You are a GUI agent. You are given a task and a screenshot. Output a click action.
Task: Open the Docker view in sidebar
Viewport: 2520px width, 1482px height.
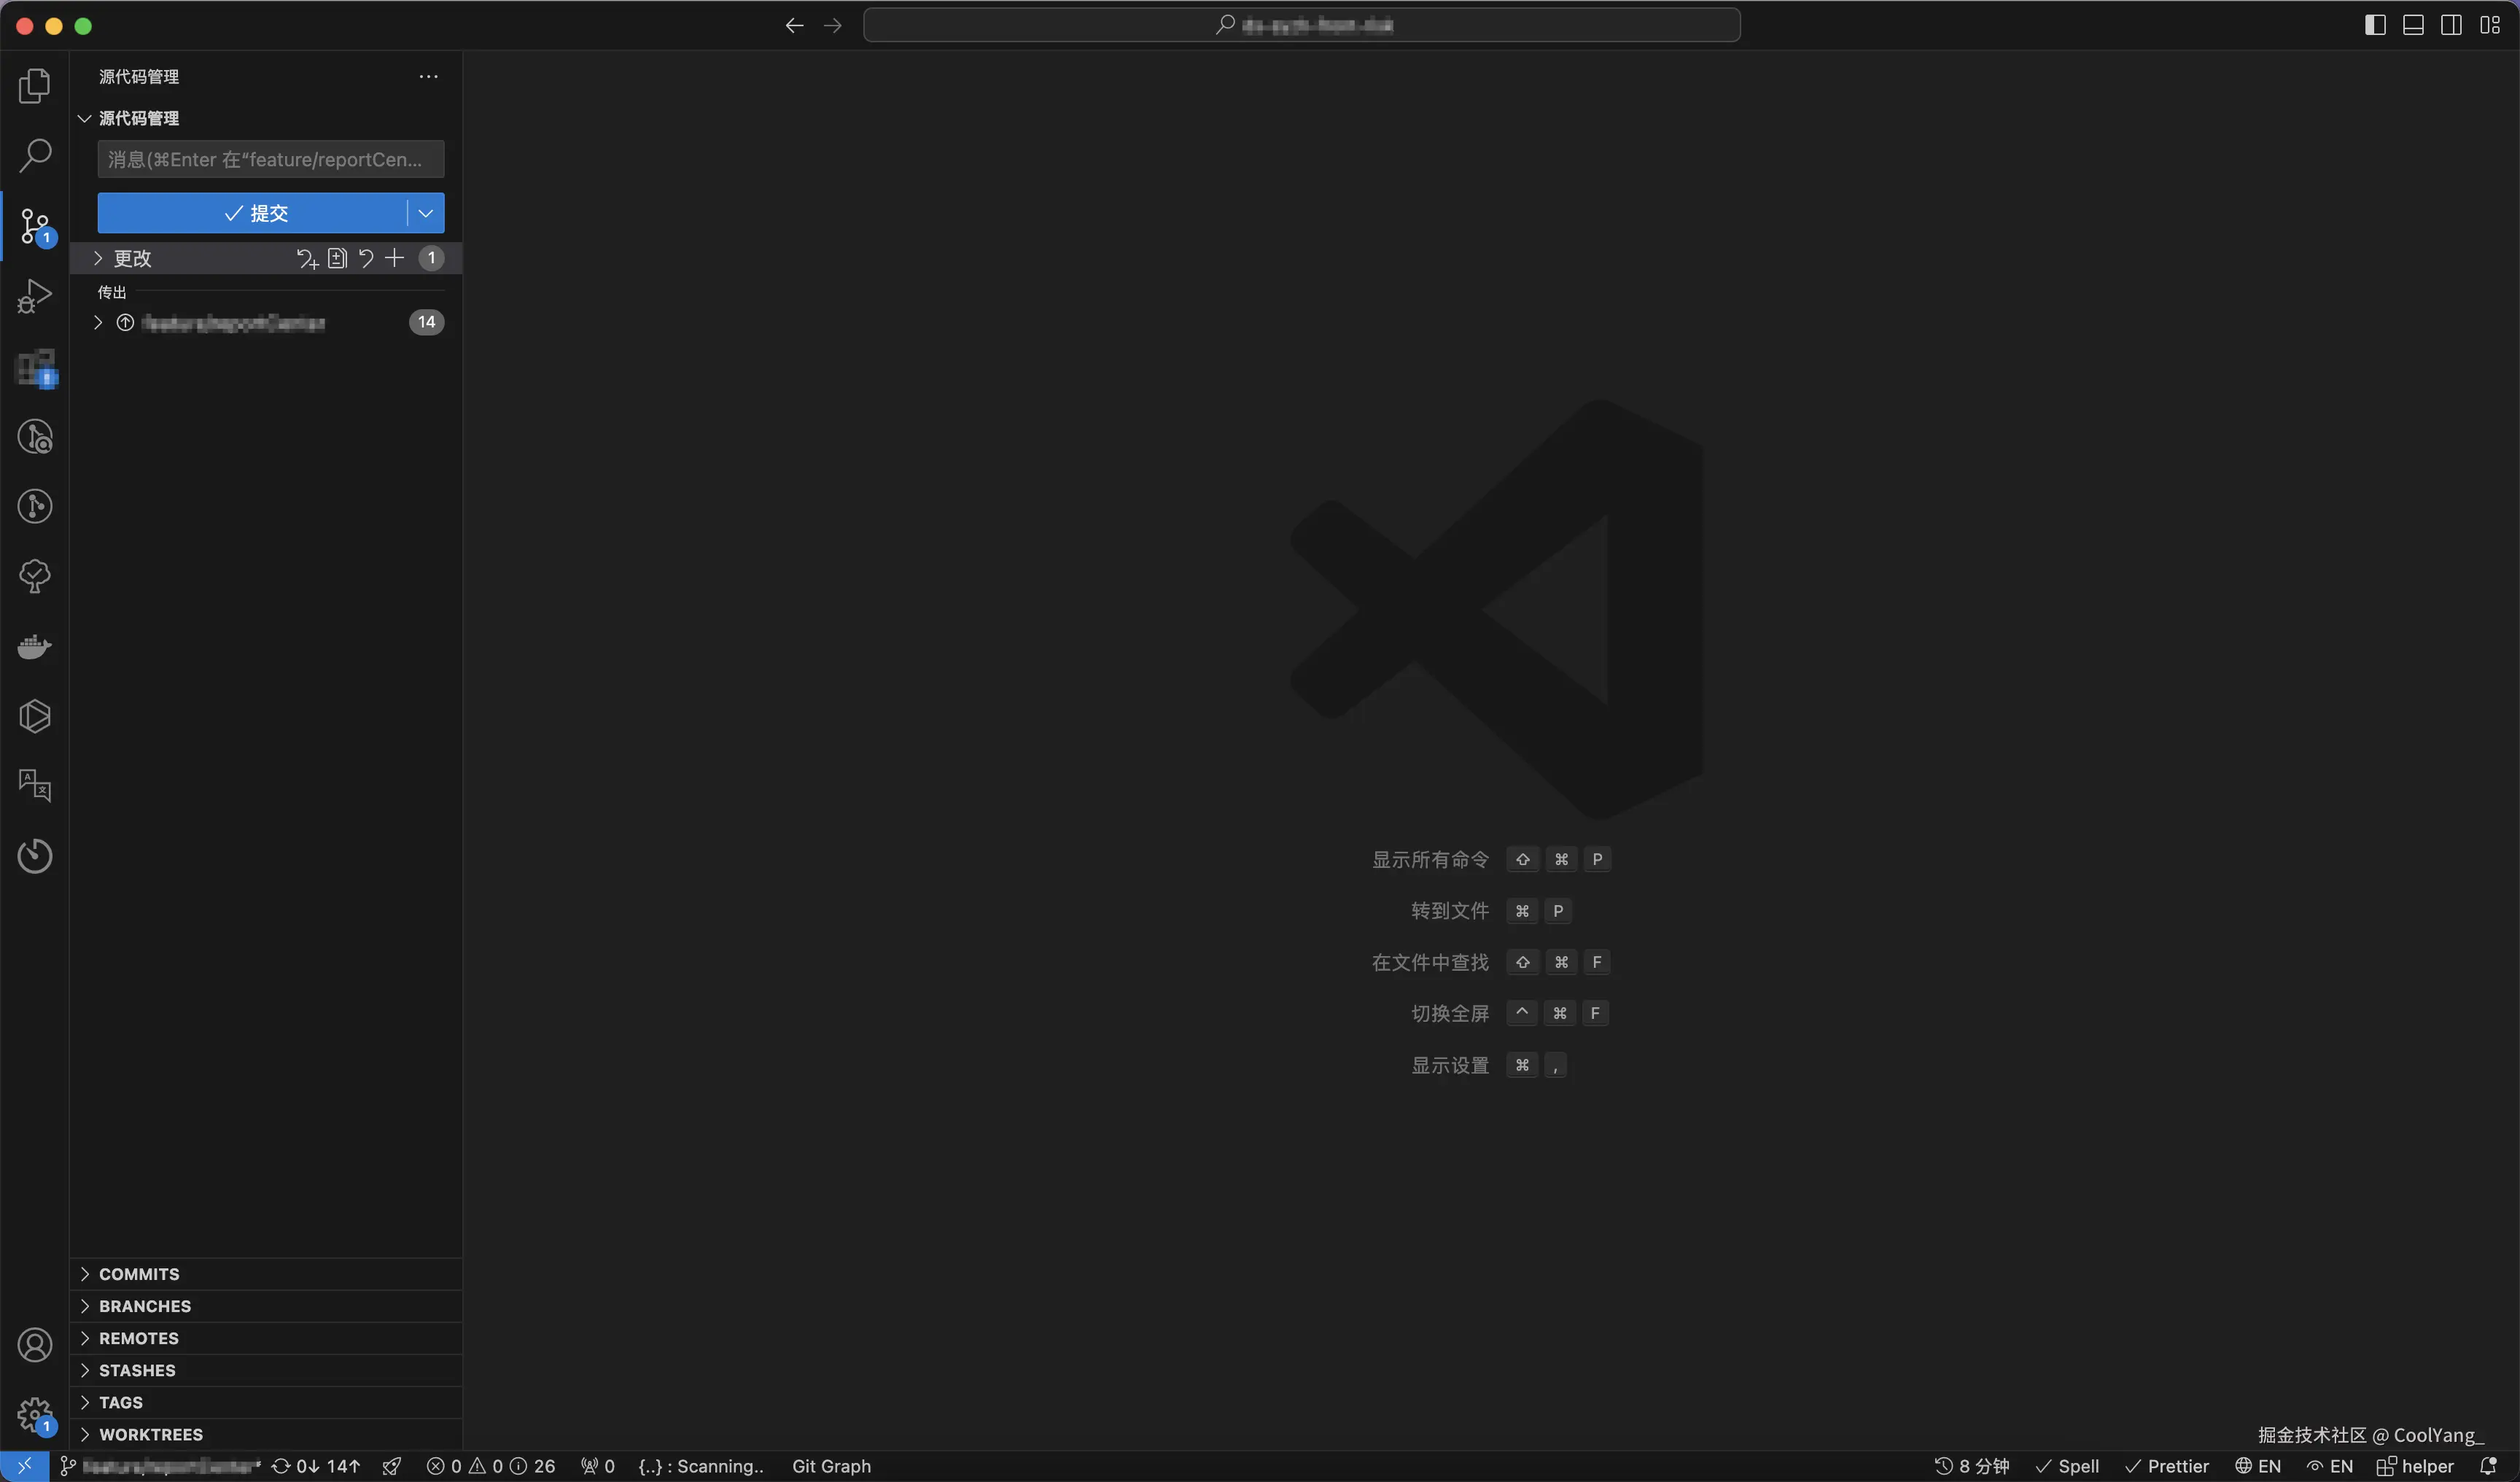(35, 647)
